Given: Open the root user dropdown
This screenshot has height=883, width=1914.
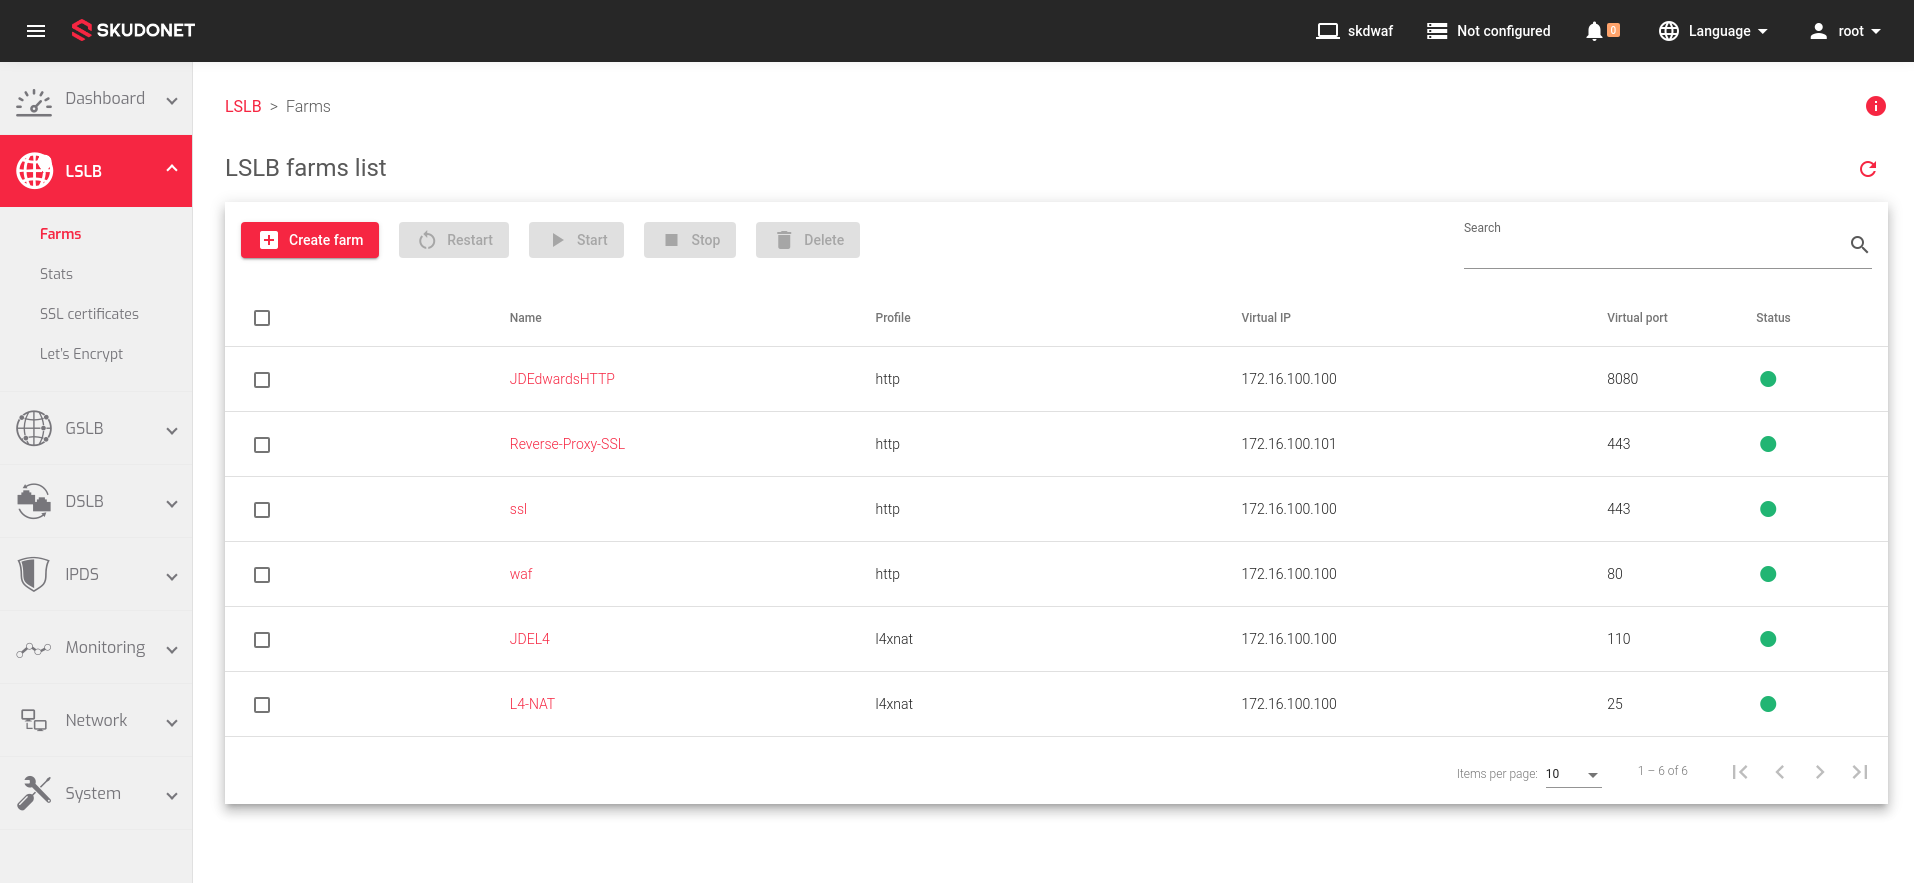Looking at the screenshot, I should (1846, 31).
